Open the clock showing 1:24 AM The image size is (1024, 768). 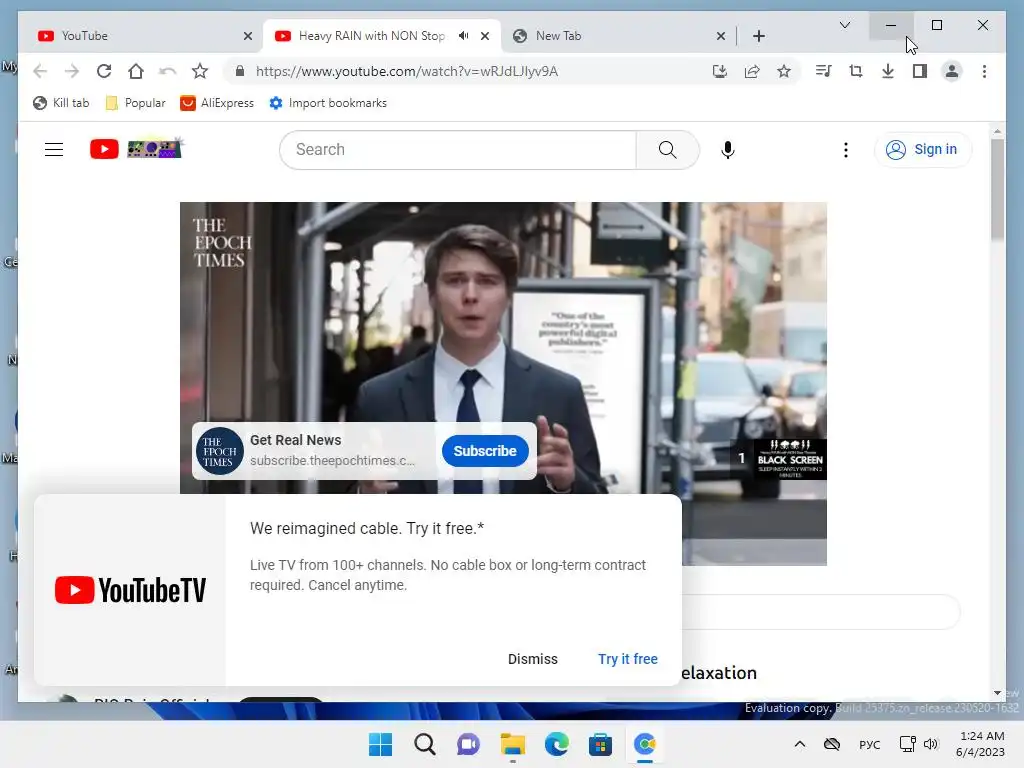pos(980,744)
